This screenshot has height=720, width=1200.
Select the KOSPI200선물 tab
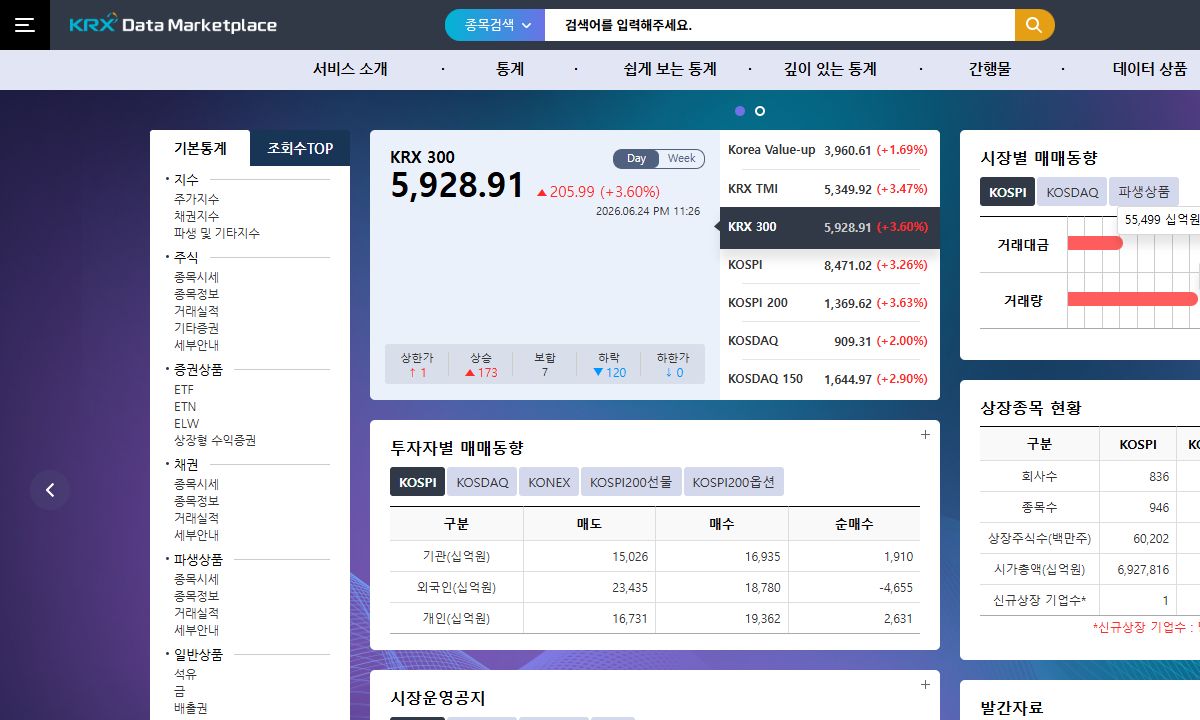pyautogui.click(x=632, y=482)
